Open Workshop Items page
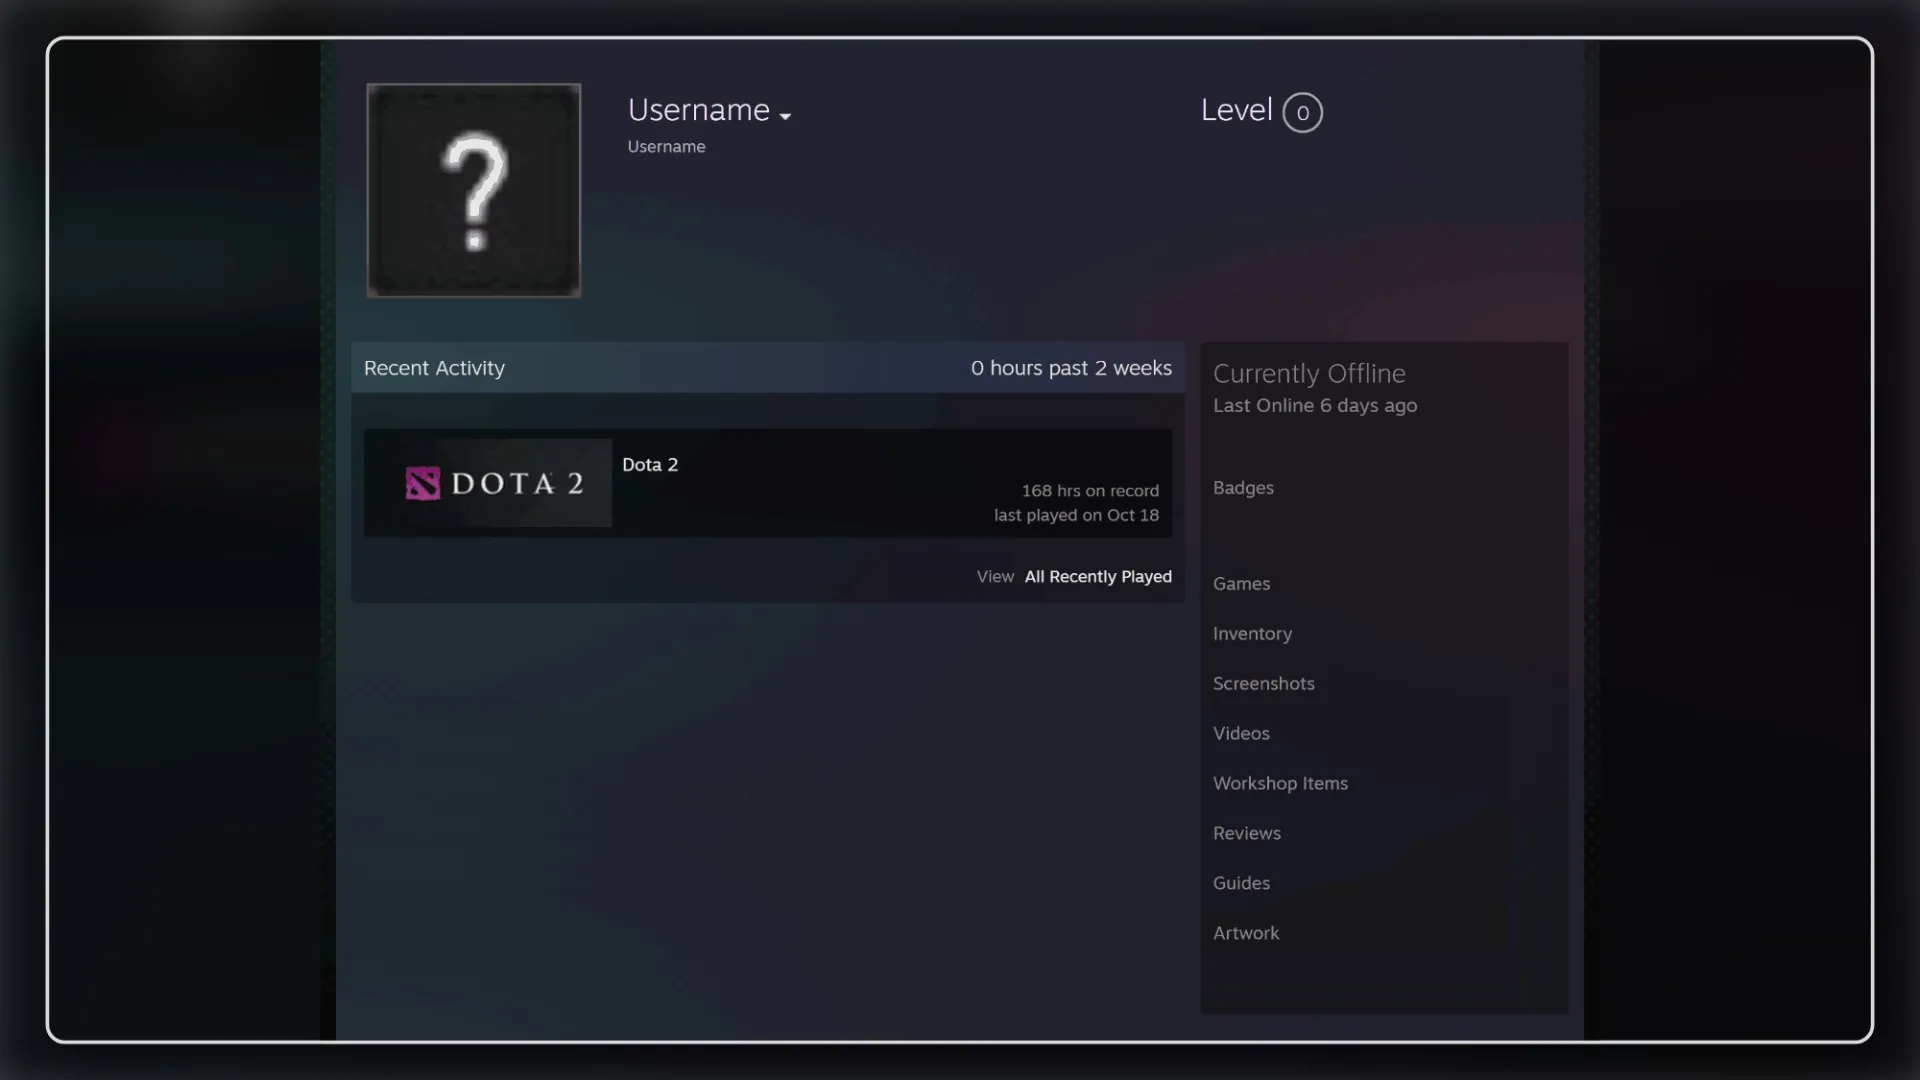Screen dimensions: 1920x1080 [x=1280, y=784]
